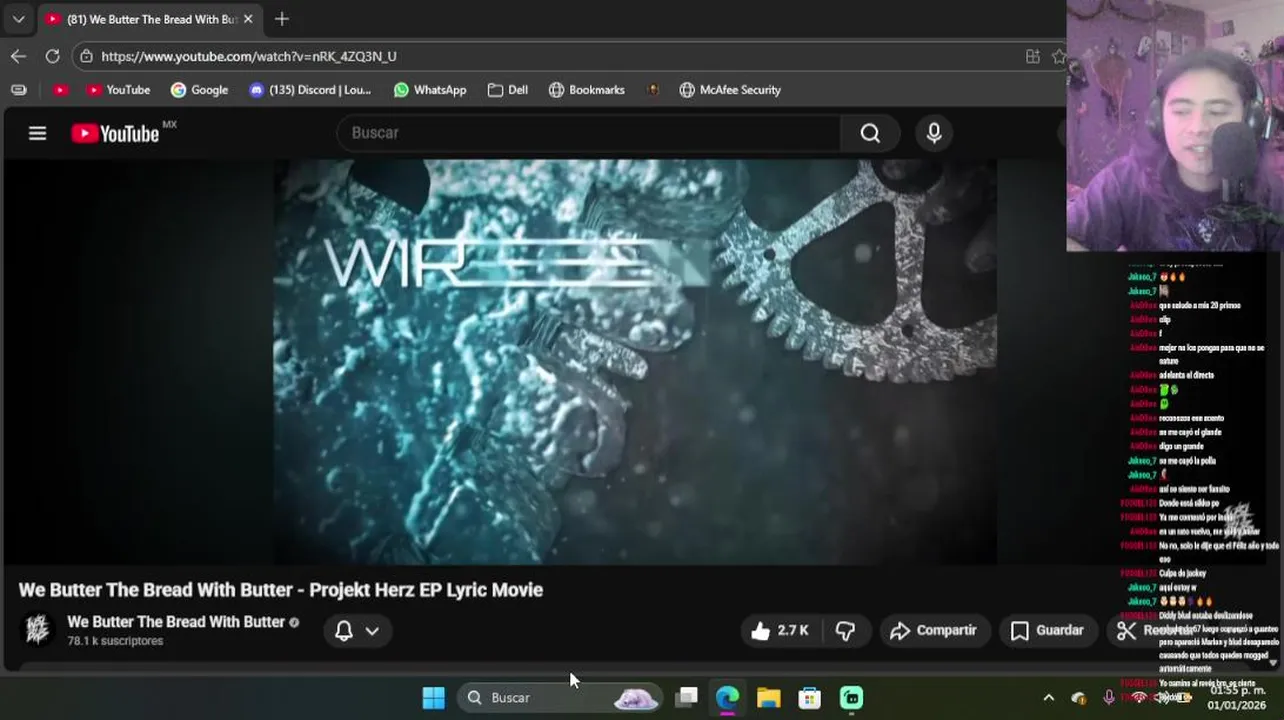View site information lock icon

point(86,56)
